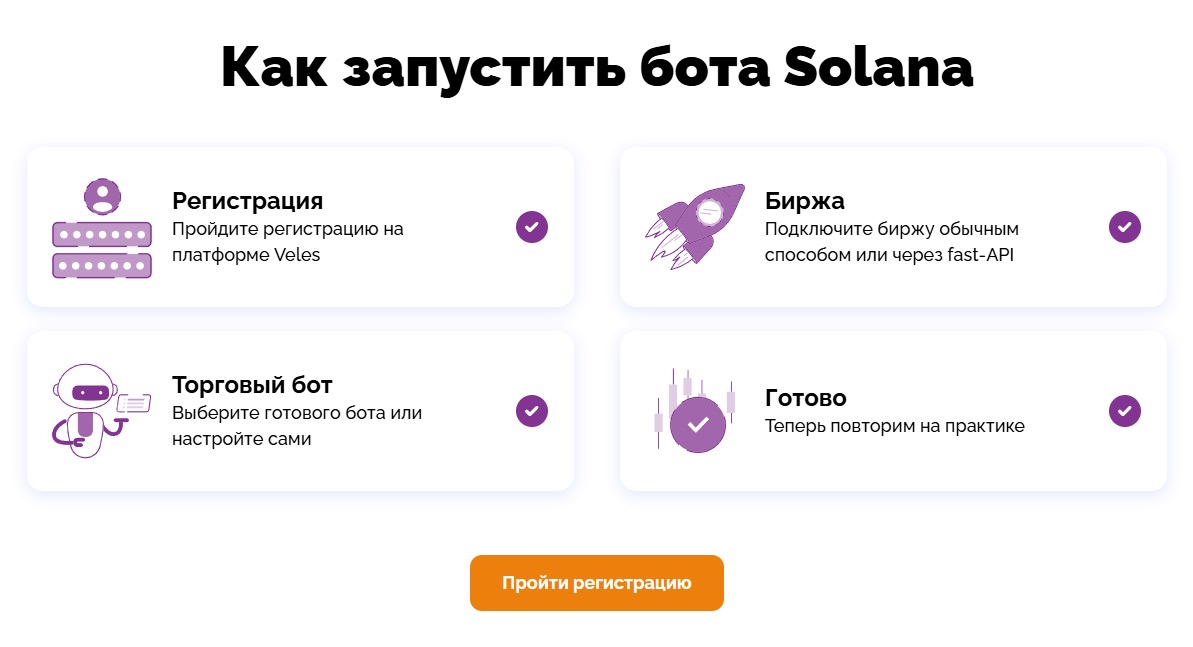Click the text Пройдите регистрацию на платформе Veles
Image resolution: width=1193 pixels, height=647 pixels.
pos(288,242)
